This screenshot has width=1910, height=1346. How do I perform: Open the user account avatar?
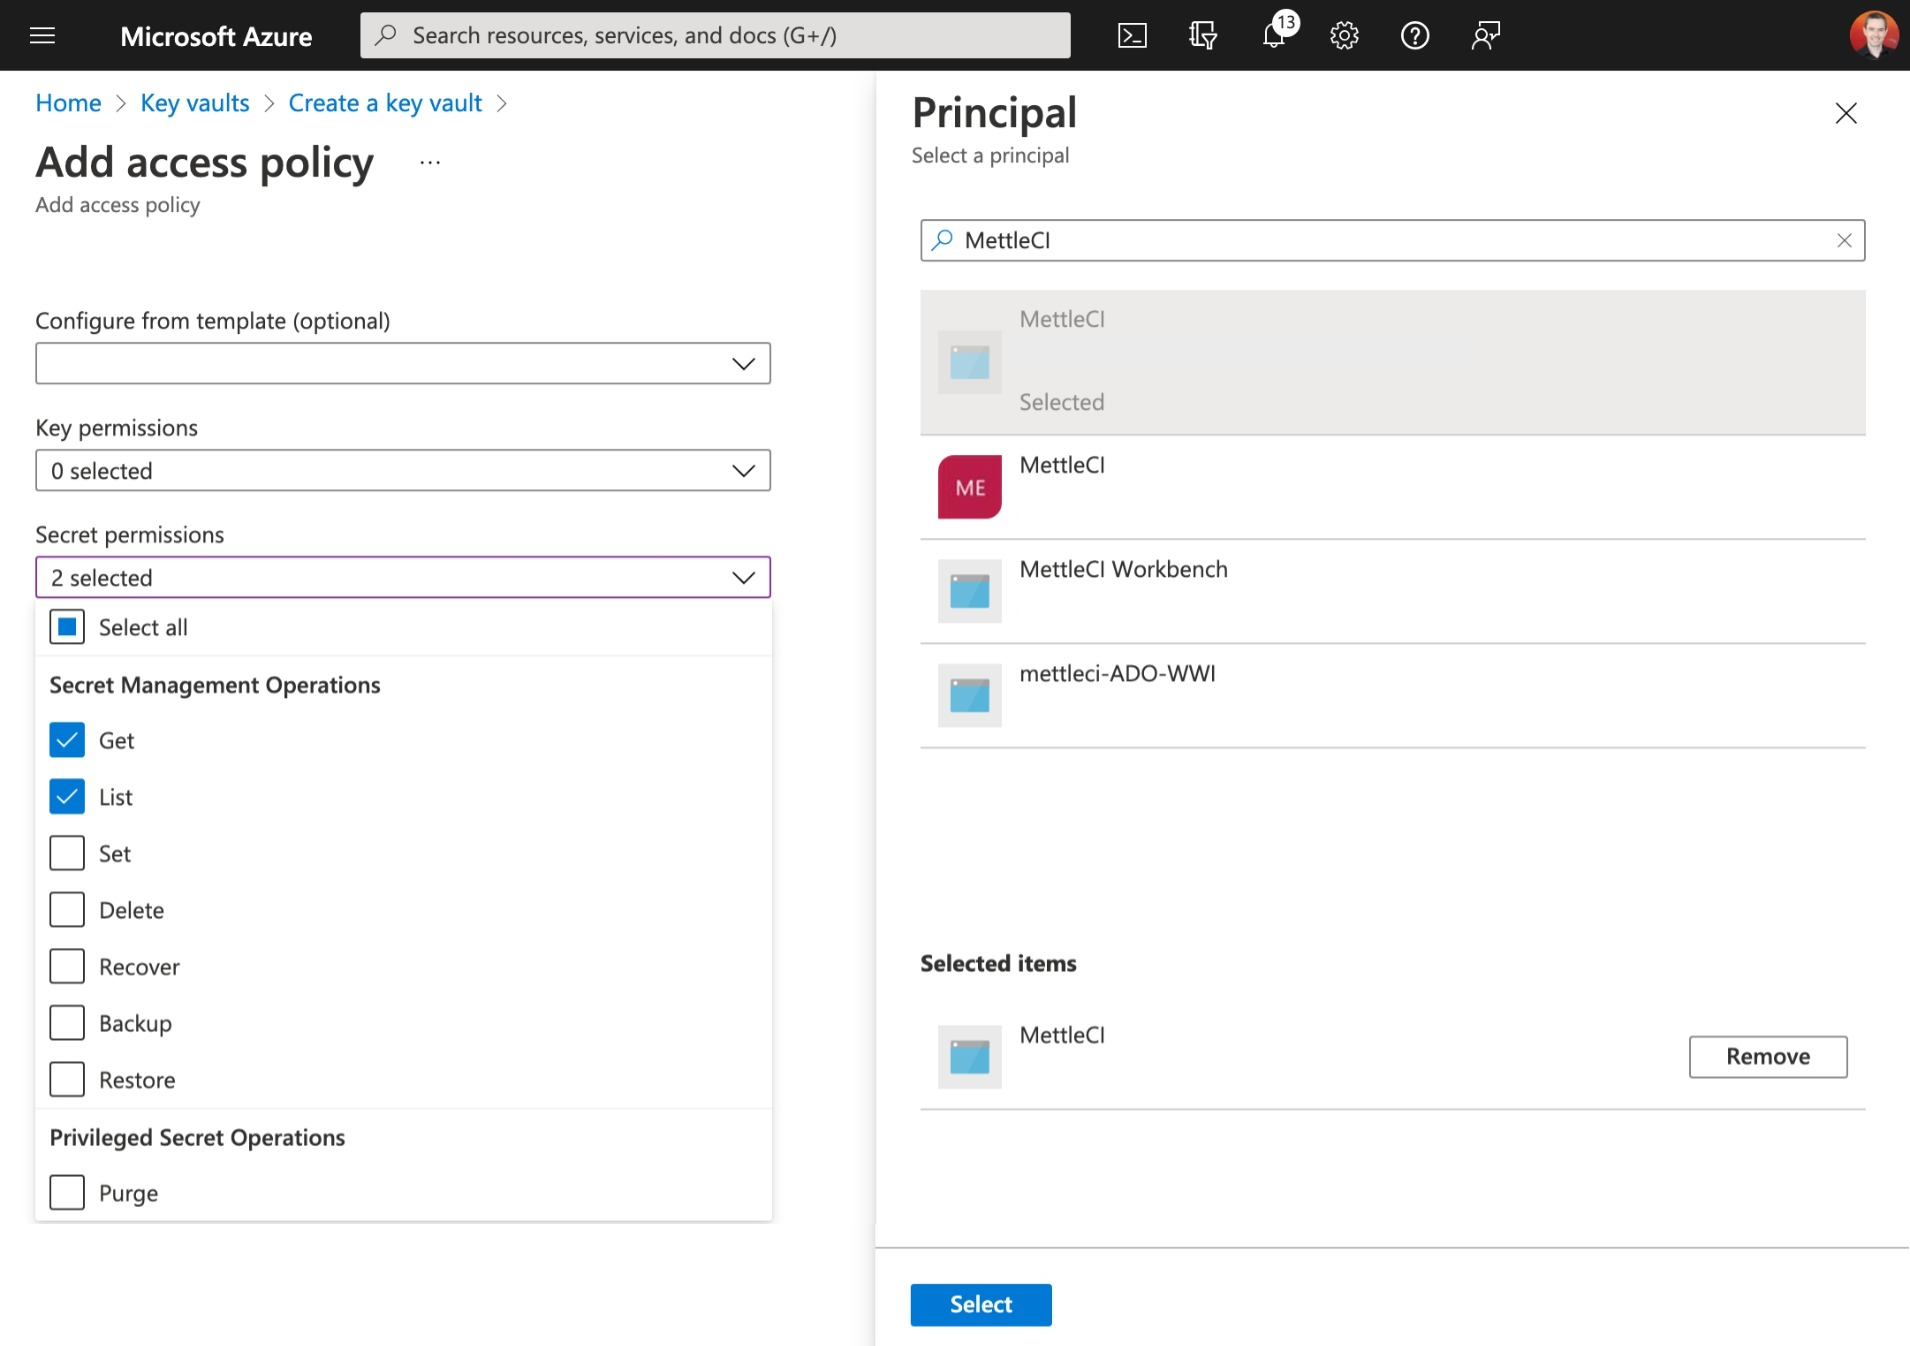(1872, 35)
